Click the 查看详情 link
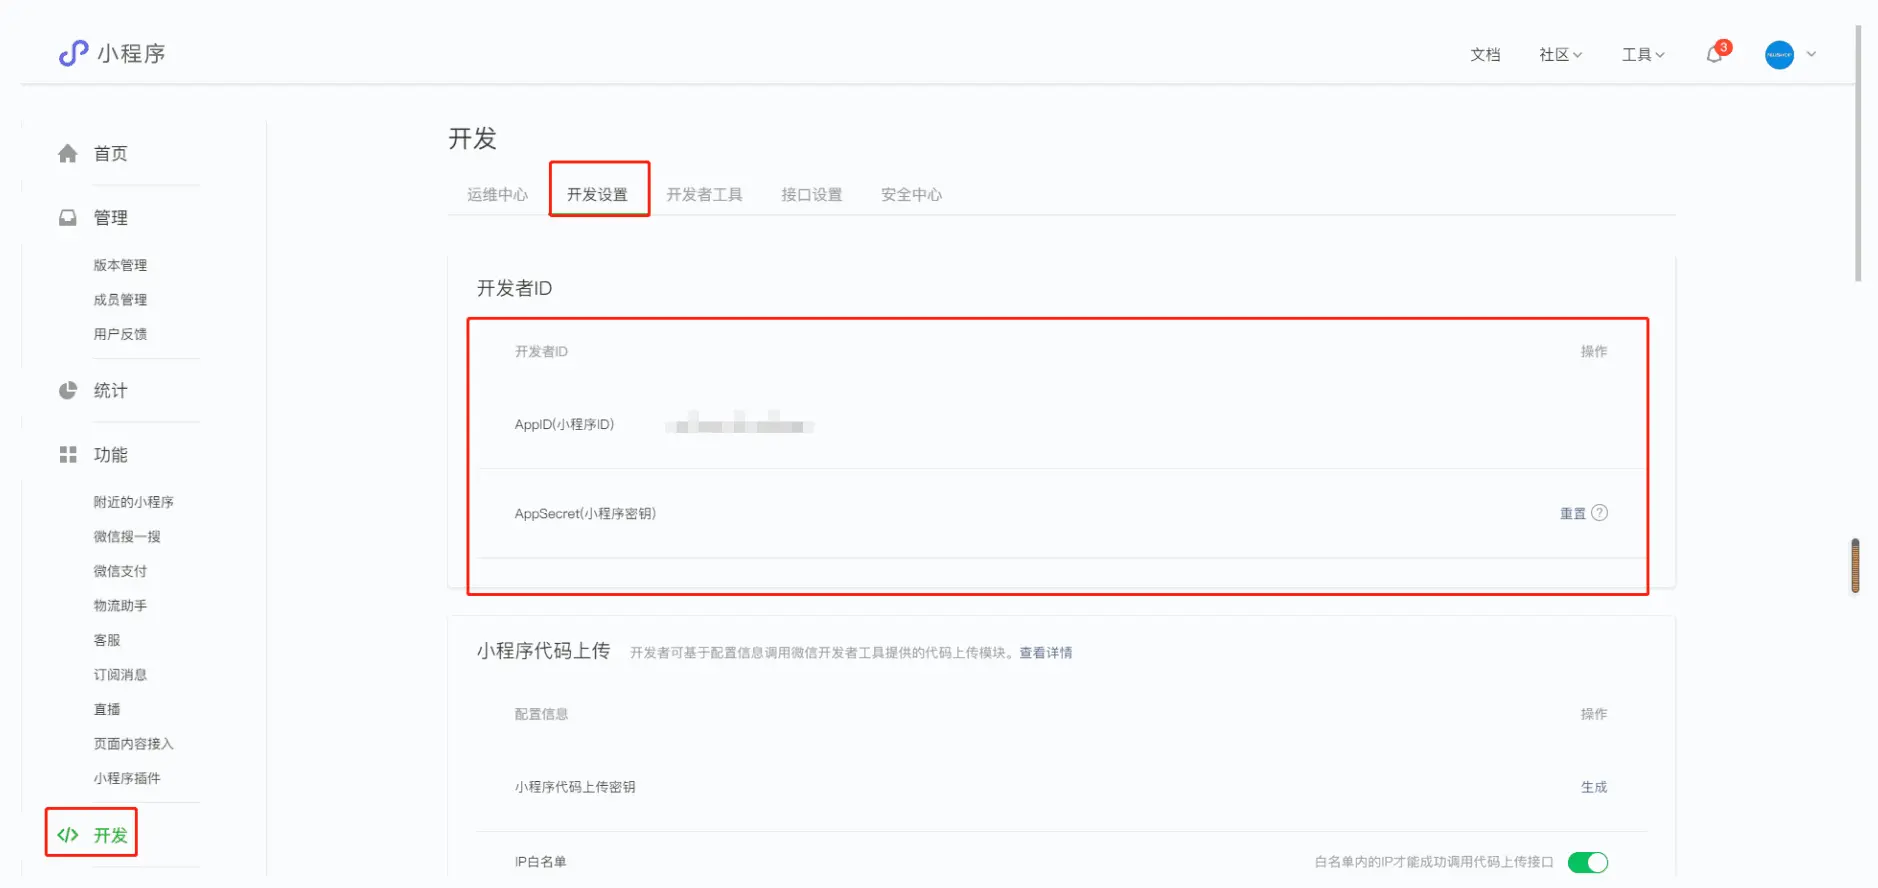Screen dimensions: 1878x888 click(x=1045, y=653)
